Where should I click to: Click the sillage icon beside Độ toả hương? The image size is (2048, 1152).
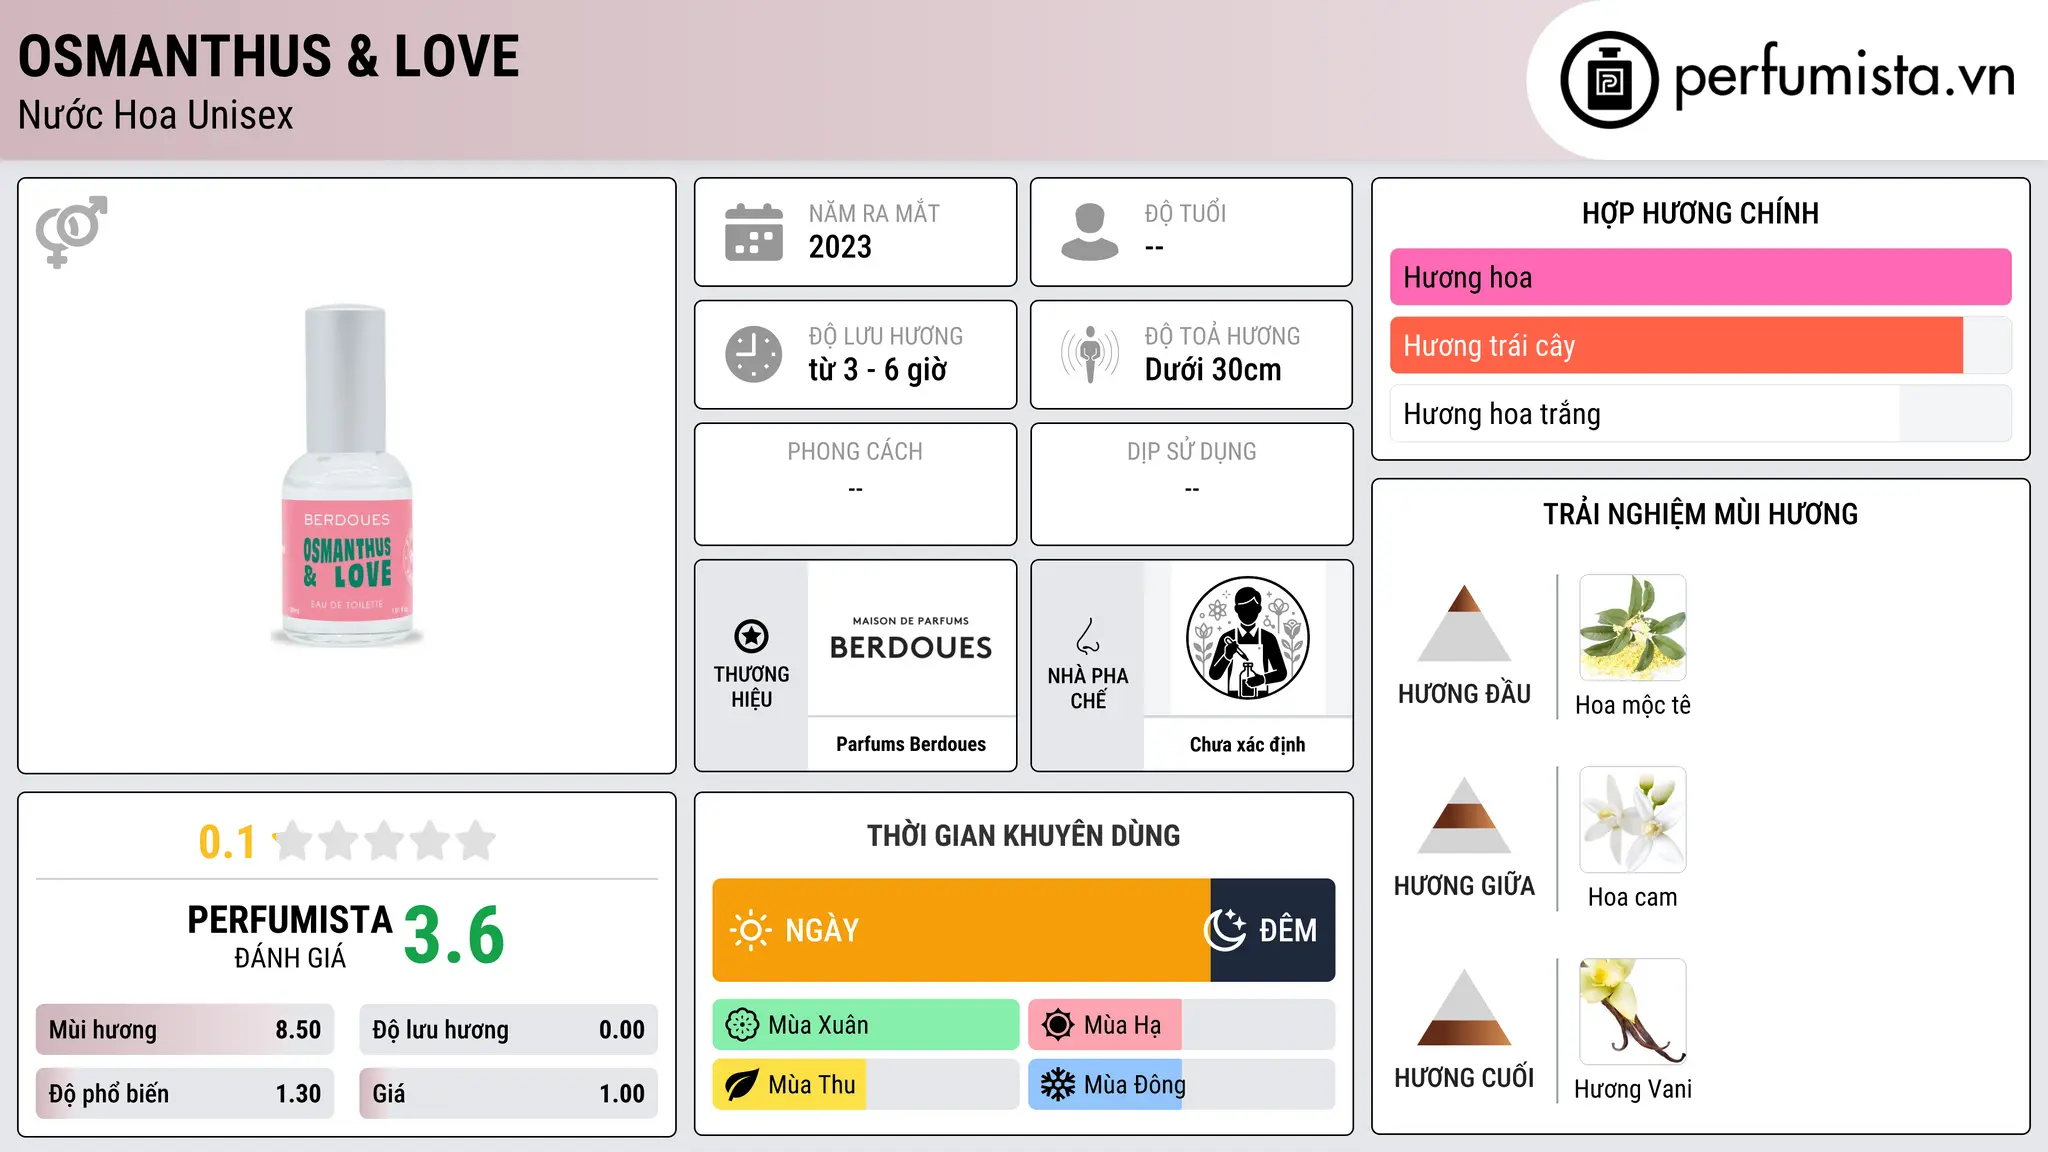tap(1090, 354)
